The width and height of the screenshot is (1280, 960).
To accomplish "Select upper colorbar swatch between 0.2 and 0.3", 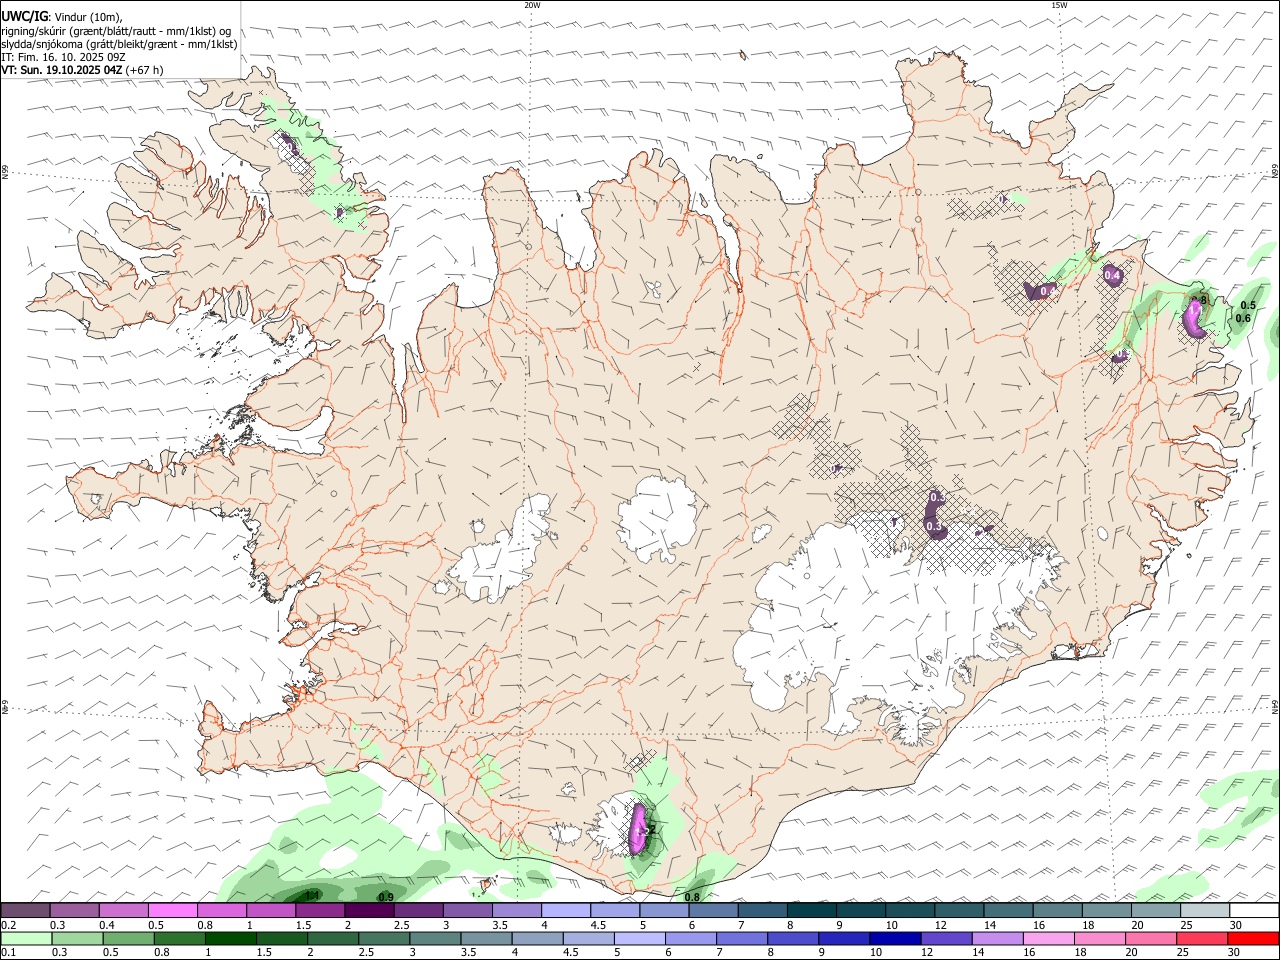I will pyautogui.click(x=25, y=910).
